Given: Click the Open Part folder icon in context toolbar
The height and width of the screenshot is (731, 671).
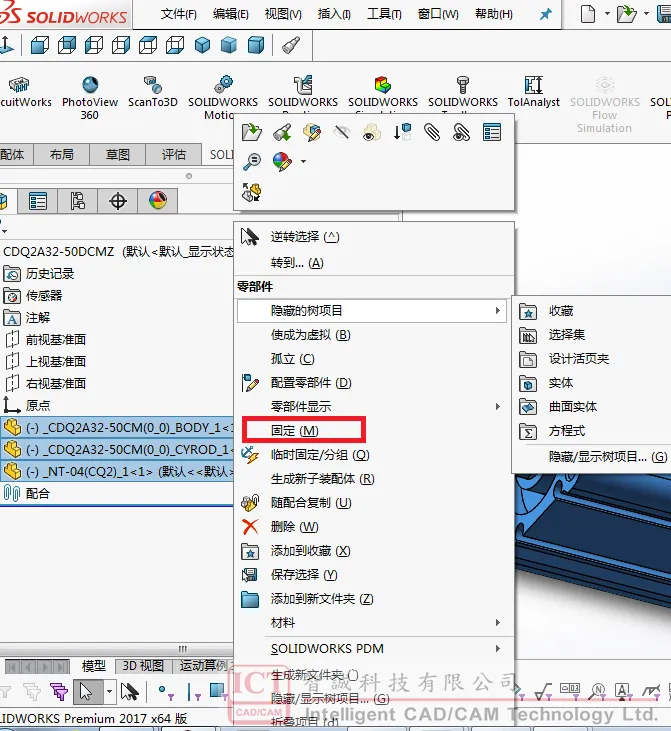Looking at the screenshot, I should (x=252, y=132).
